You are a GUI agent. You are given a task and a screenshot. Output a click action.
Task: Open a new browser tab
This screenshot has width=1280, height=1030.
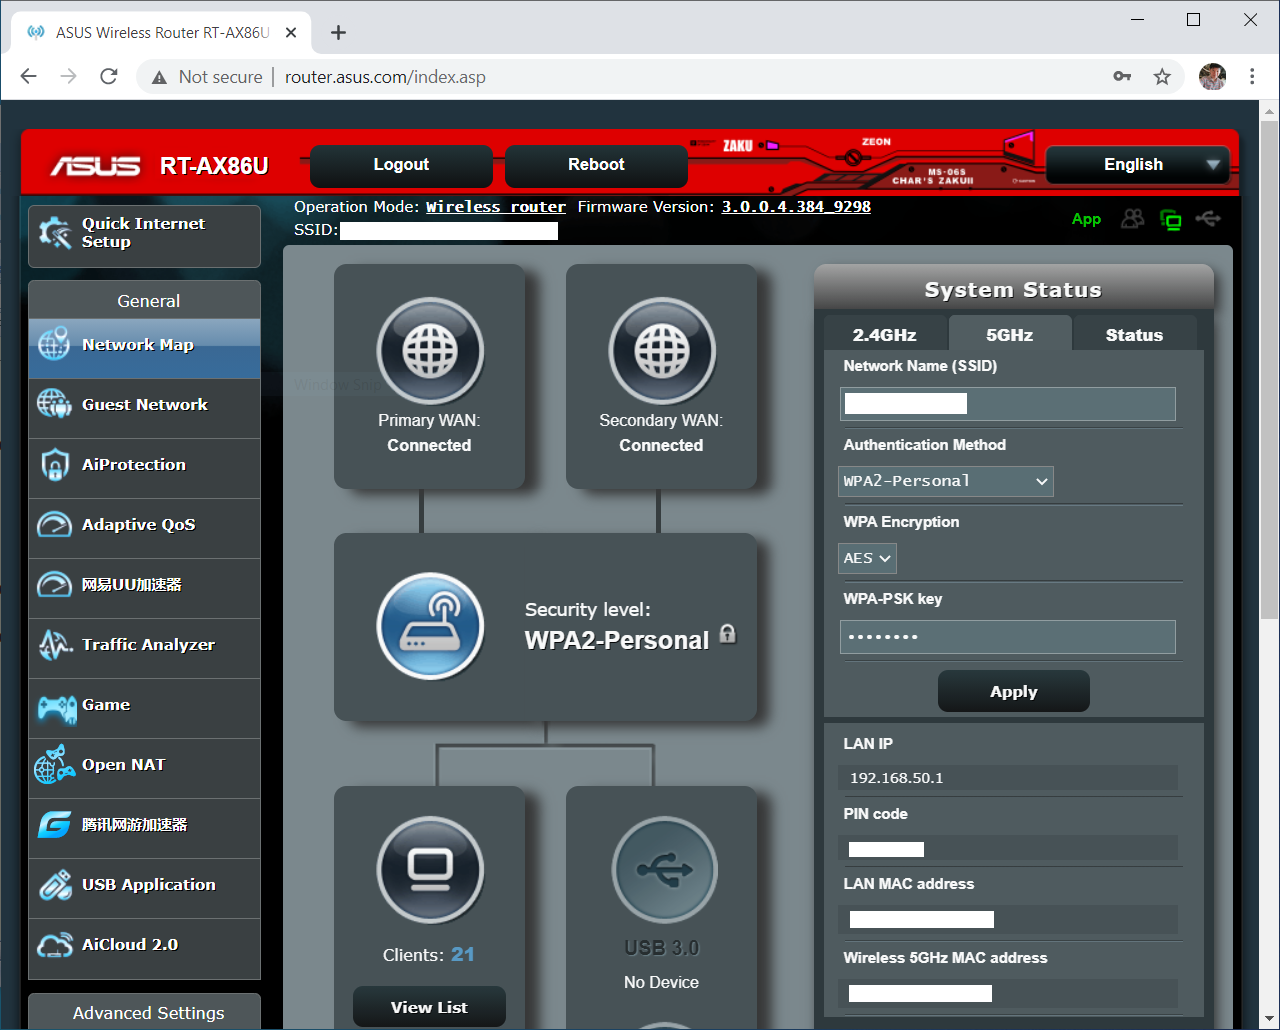[x=339, y=32]
